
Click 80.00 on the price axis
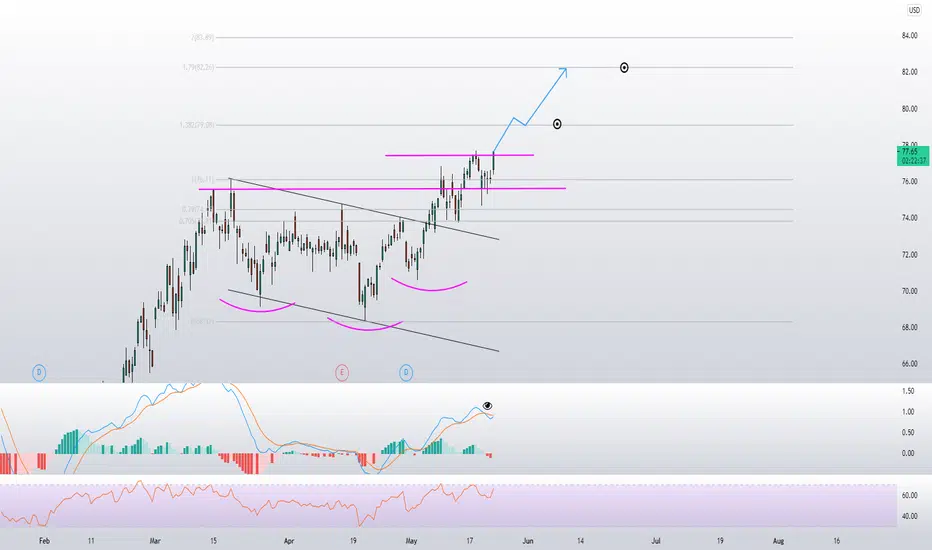909,109
